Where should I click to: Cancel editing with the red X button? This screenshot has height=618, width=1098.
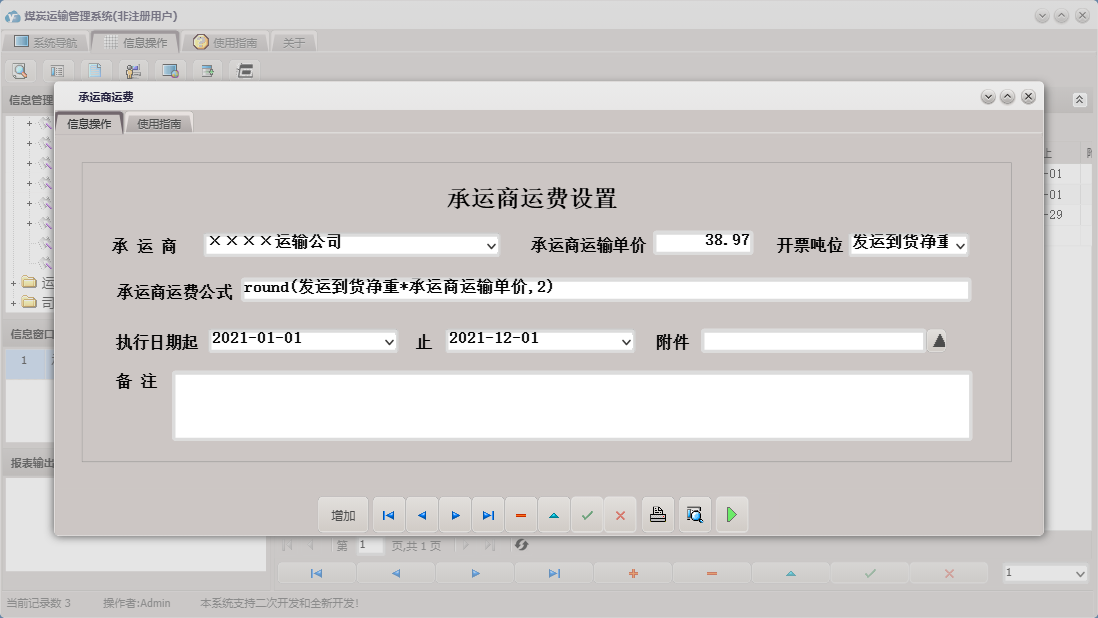(620, 514)
